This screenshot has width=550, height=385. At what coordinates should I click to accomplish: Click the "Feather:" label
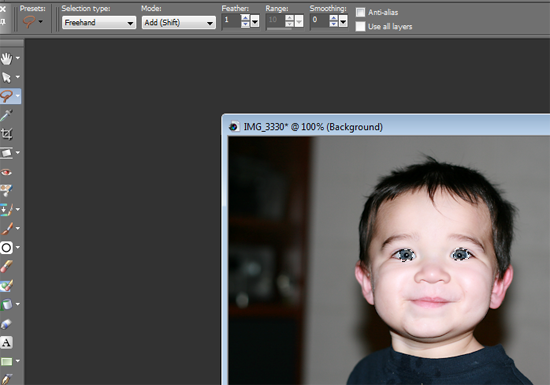235,8
